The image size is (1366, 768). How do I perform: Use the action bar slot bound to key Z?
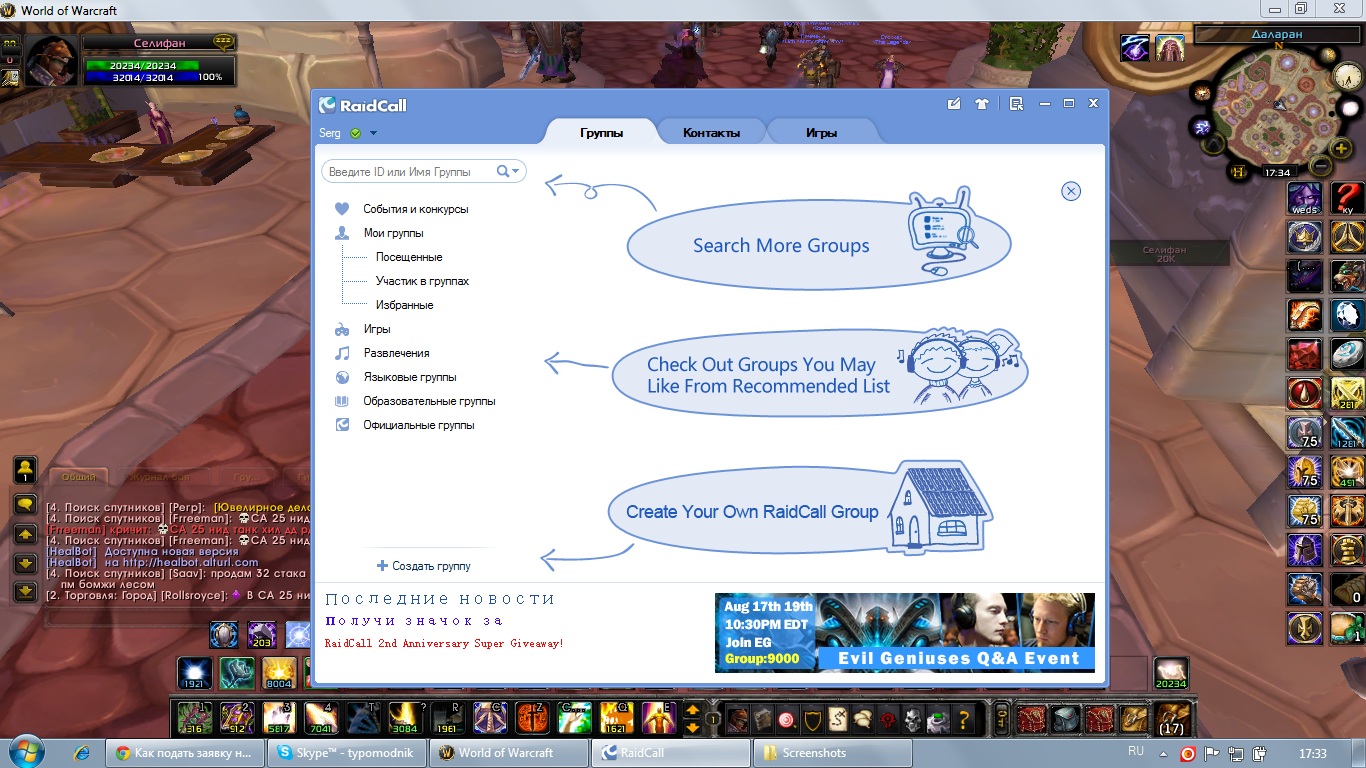point(532,719)
